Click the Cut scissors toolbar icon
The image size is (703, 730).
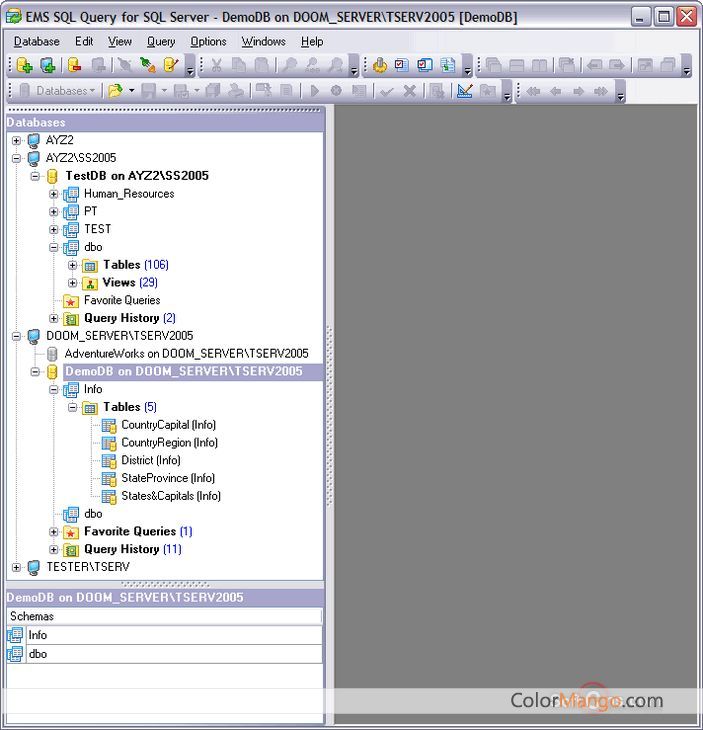click(216, 65)
